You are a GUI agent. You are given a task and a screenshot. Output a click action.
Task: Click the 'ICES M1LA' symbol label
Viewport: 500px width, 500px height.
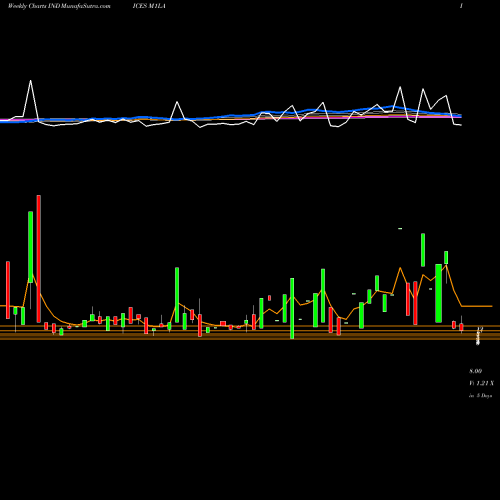click(149, 6)
